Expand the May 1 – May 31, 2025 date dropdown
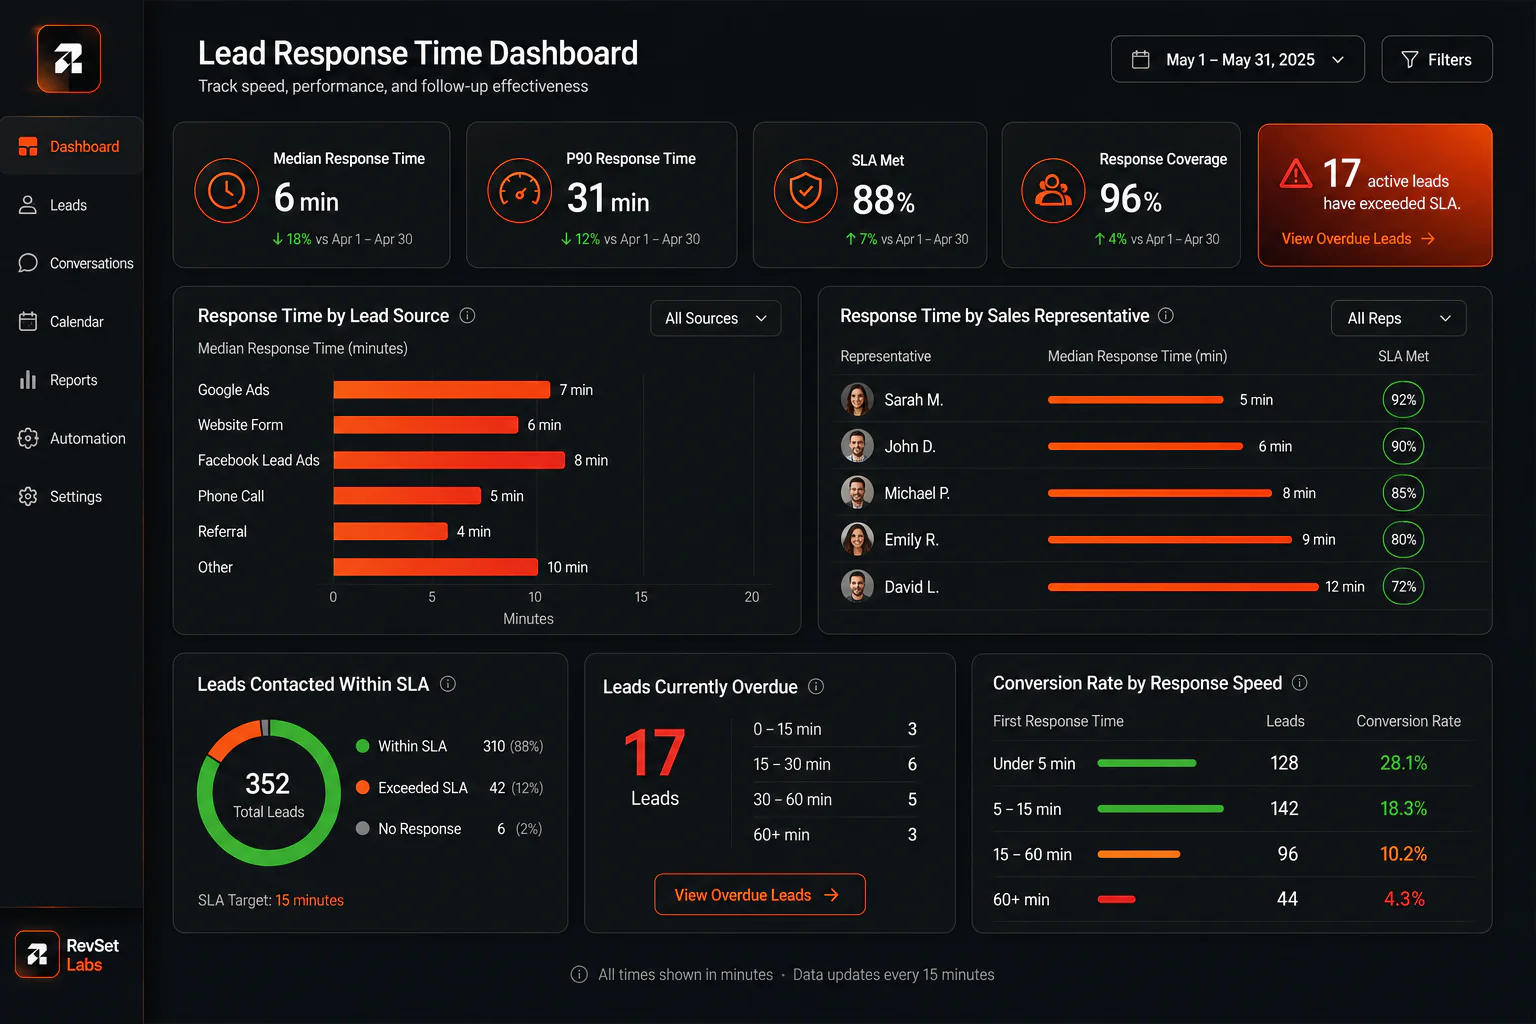Image resolution: width=1536 pixels, height=1024 pixels. pos(1238,59)
